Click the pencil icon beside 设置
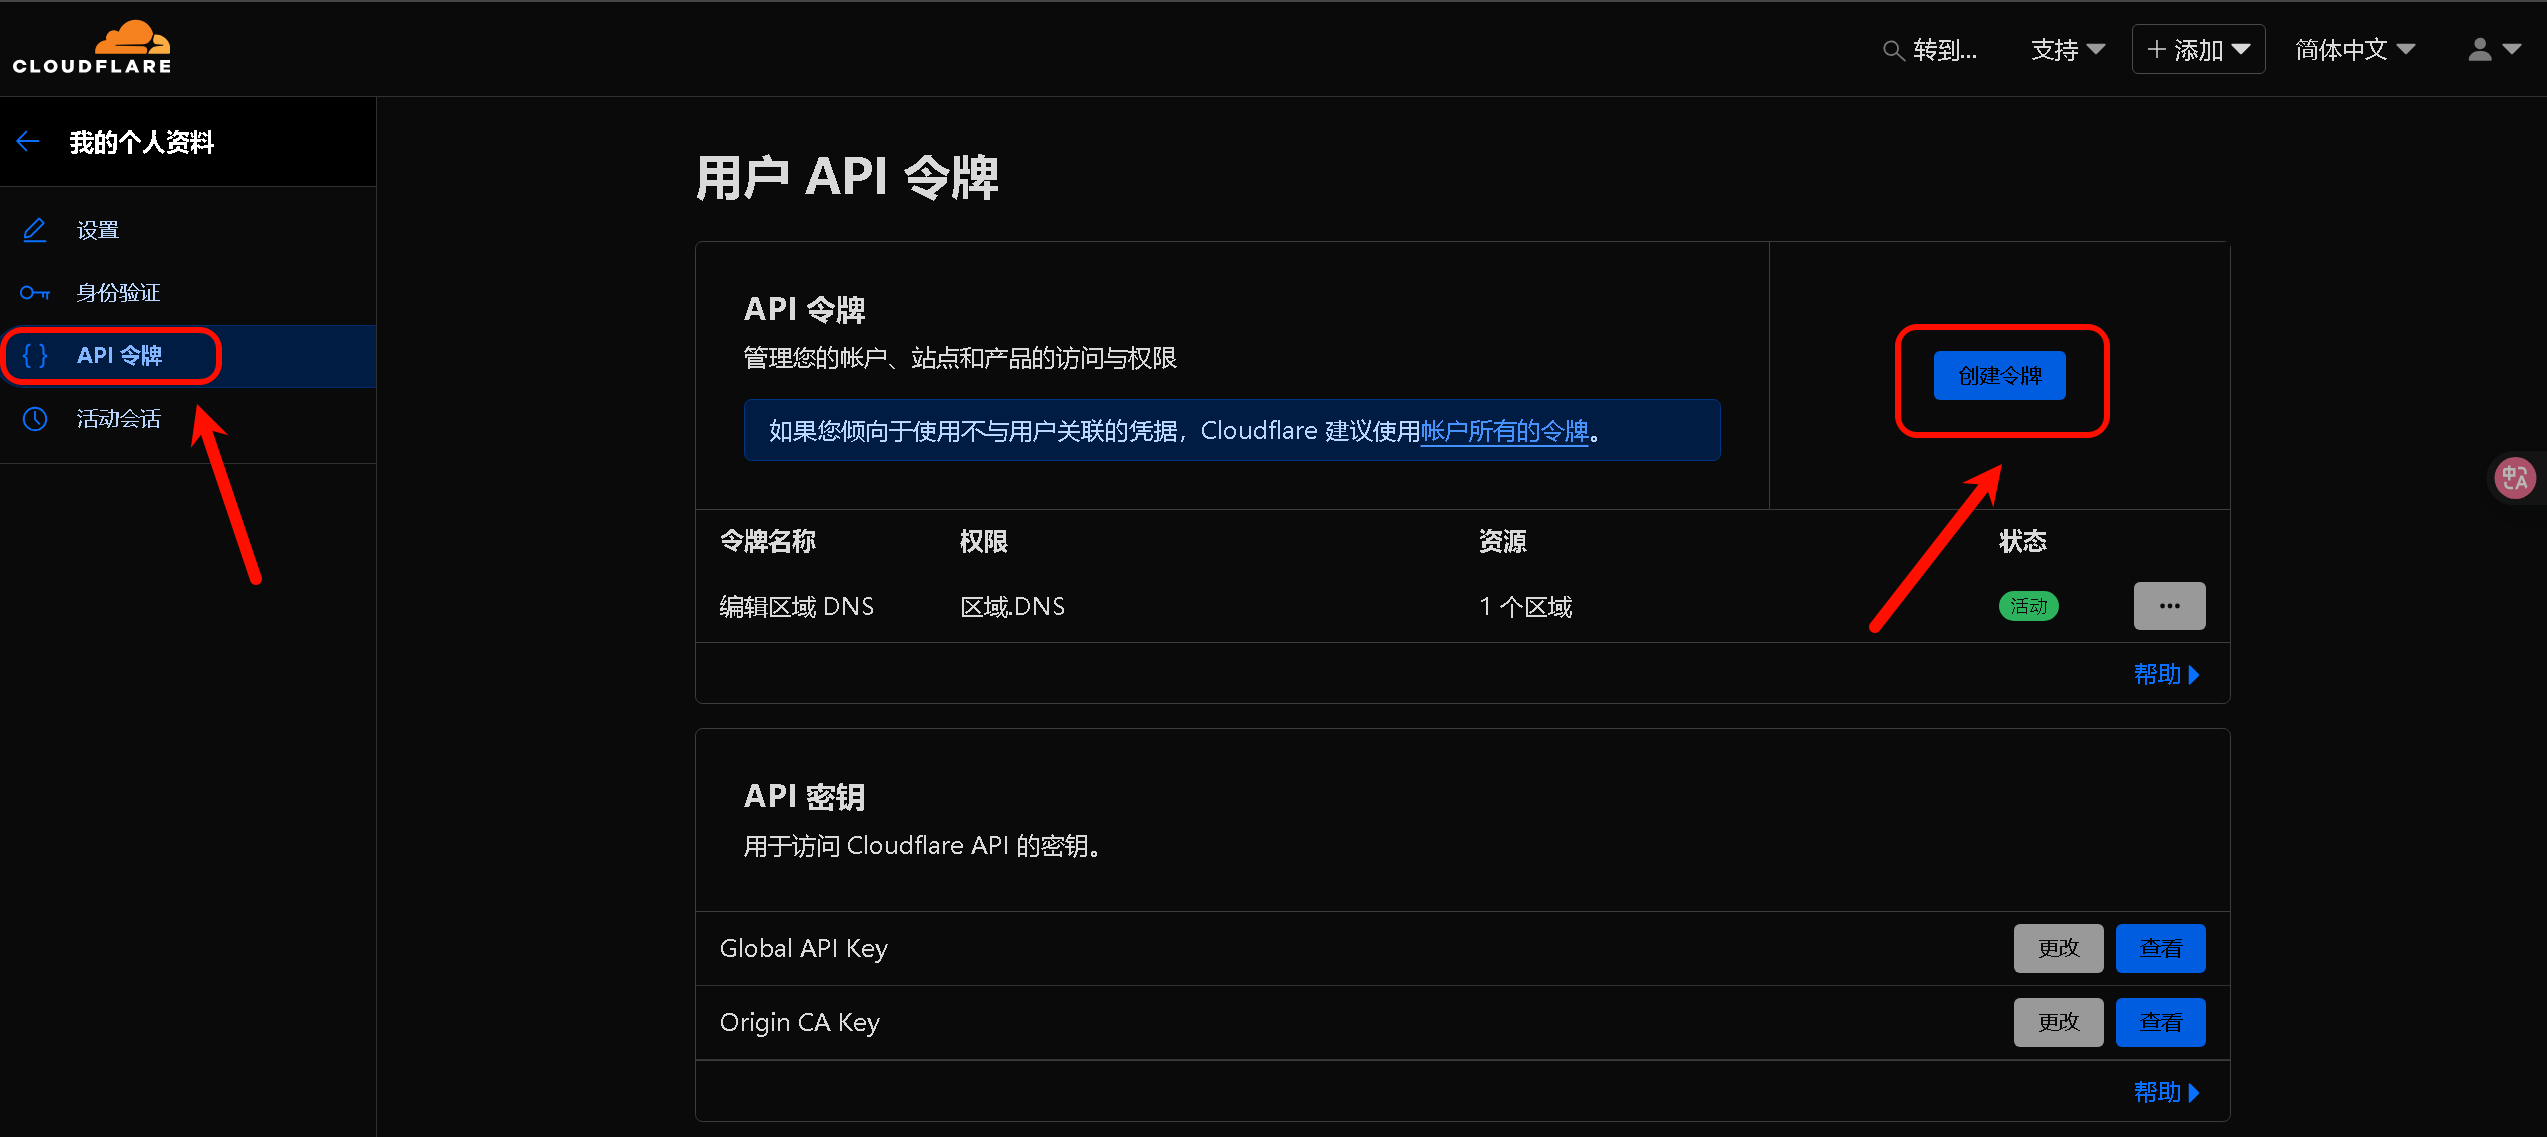Screen dimensions: 2547x1137 [35, 230]
